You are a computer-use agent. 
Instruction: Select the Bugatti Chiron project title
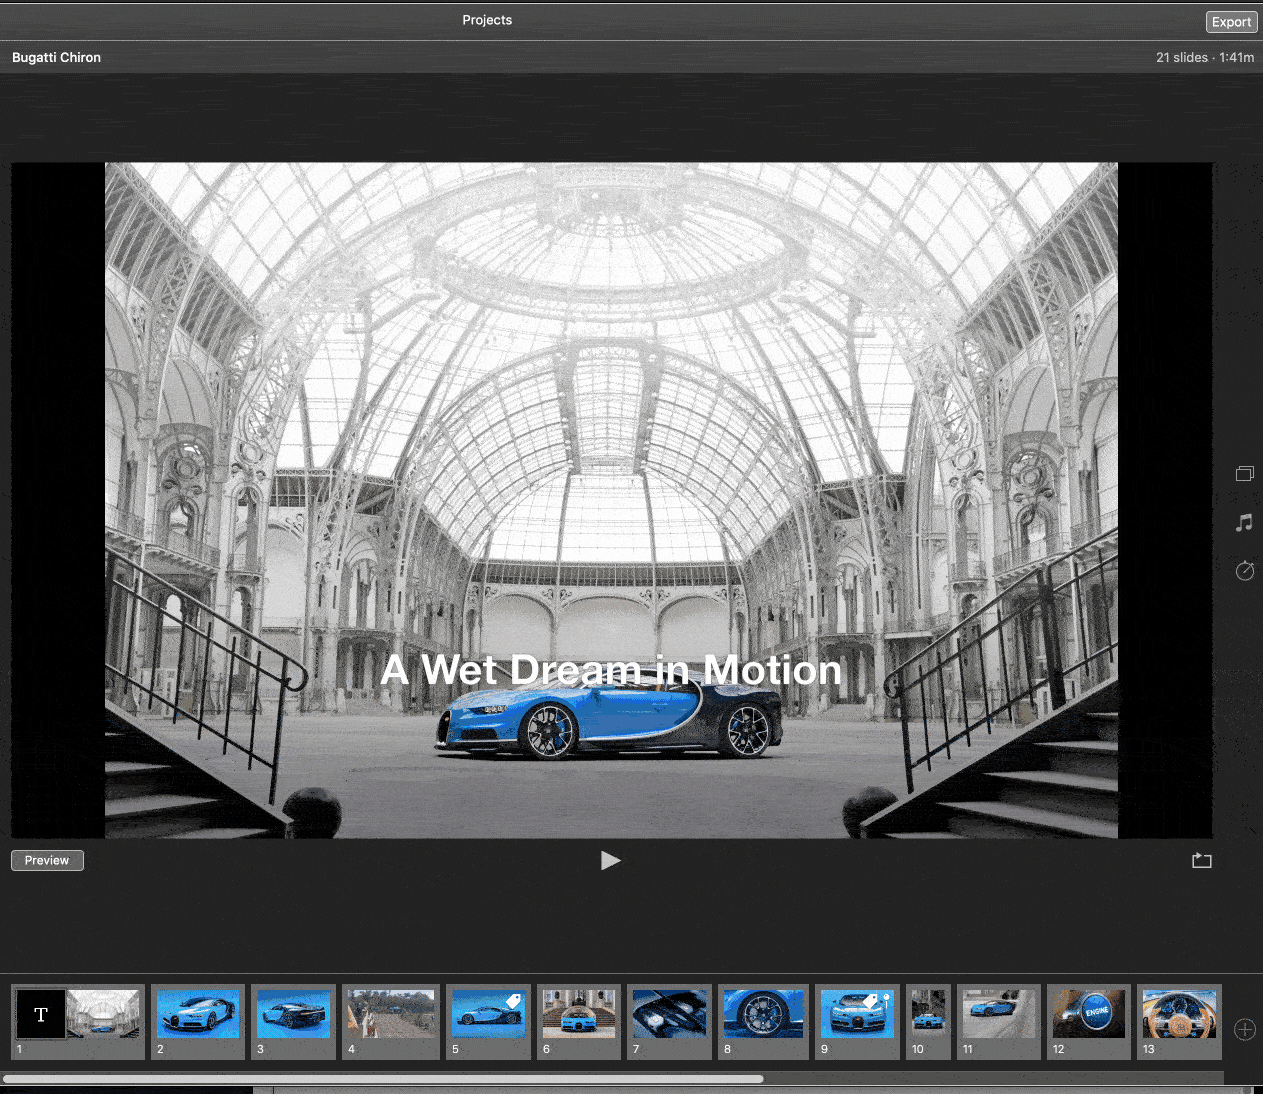tap(56, 57)
